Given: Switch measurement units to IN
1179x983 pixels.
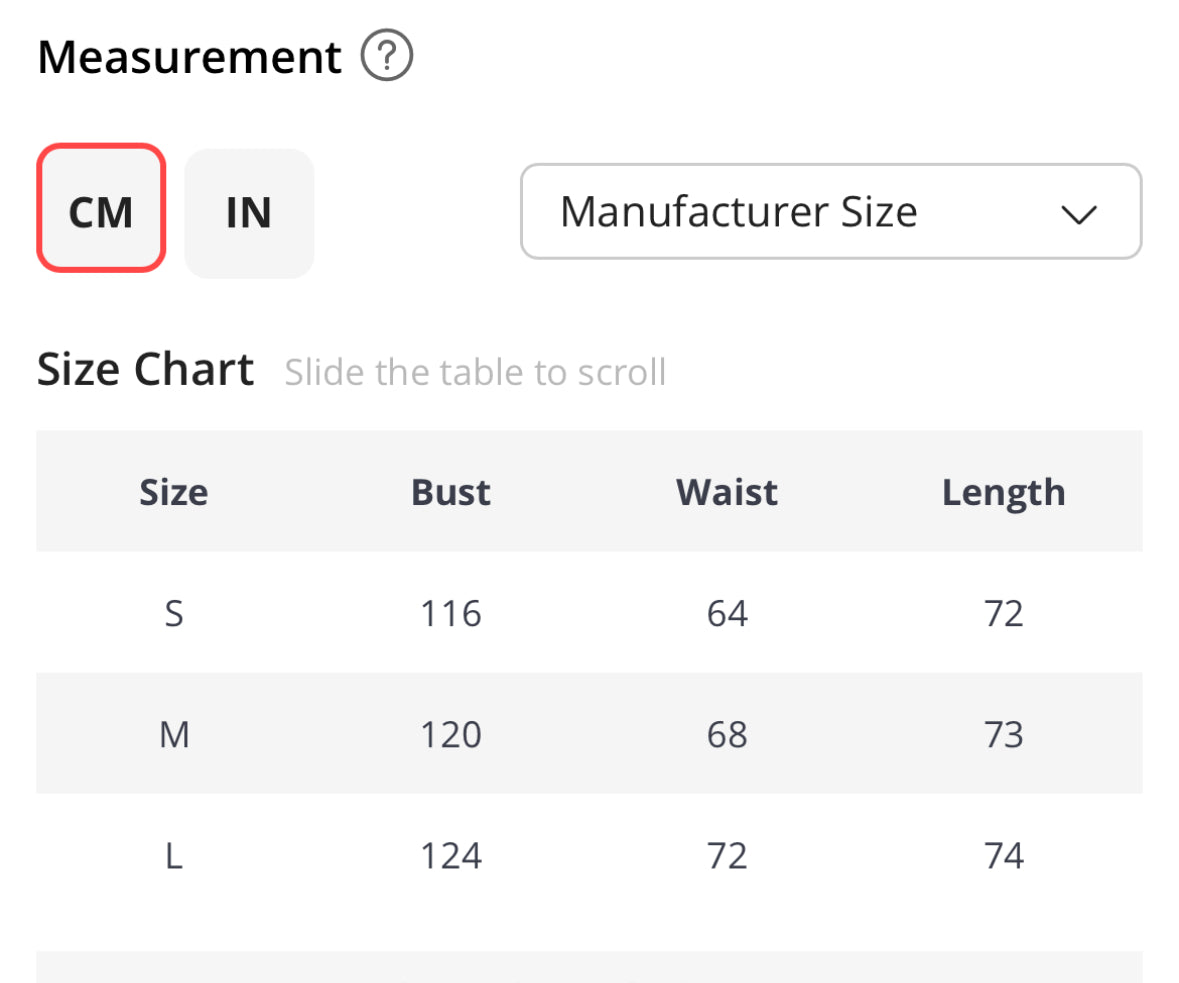Looking at the screenshot, I should click(249, 212).
